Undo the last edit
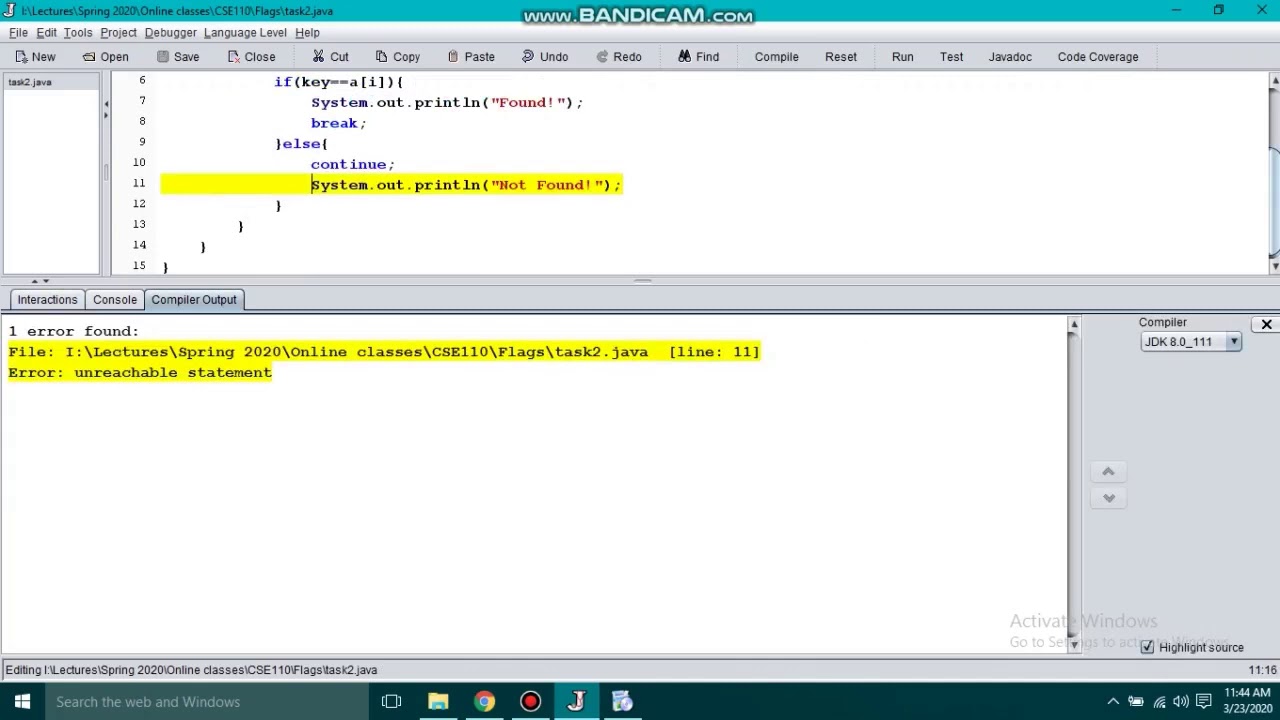This screenshot has height=720, width=1280. [x=544, y=57]
